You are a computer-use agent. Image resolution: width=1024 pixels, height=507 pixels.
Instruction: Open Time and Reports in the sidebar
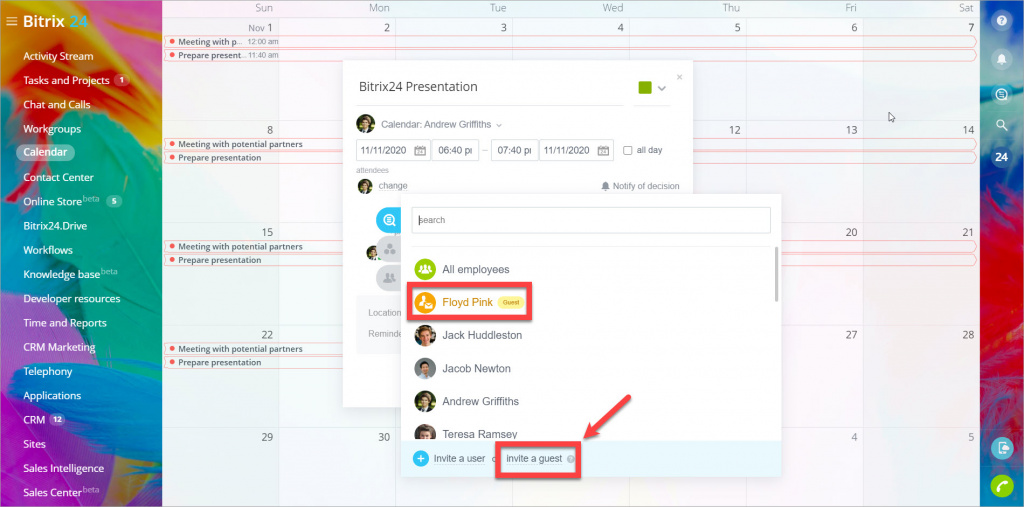[65, 323]
